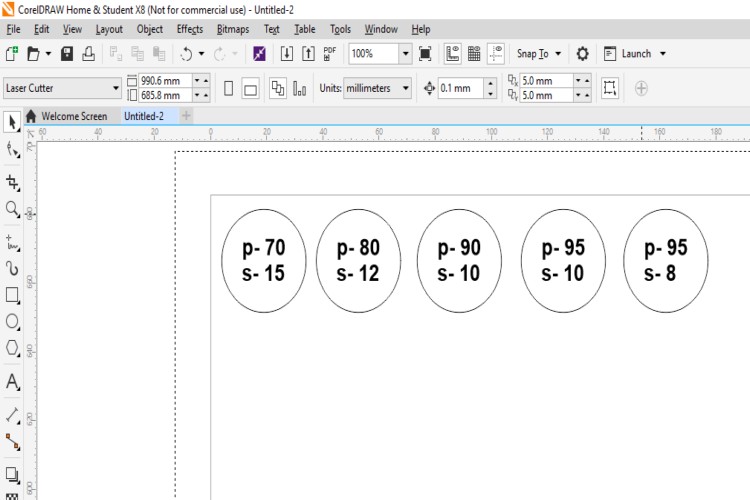Select the Parallel Dimension tool

(x=12, y=415)
